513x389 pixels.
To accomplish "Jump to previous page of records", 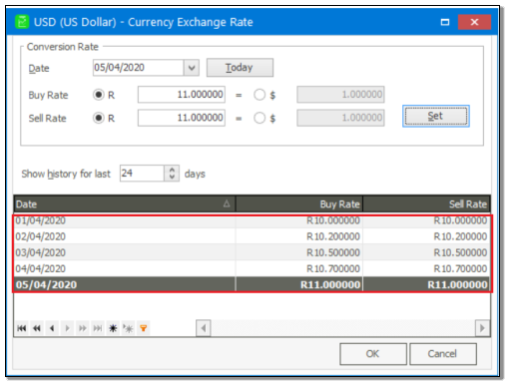I will pyautogui.click(x=37, y=328).
